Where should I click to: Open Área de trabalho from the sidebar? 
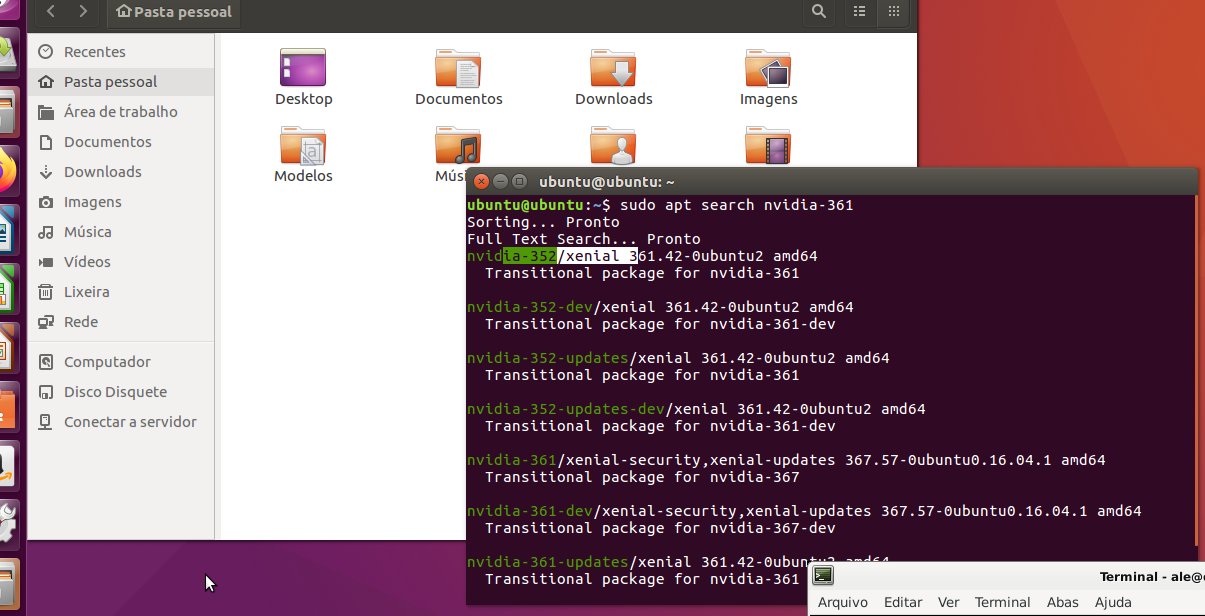tap(121, 112)
